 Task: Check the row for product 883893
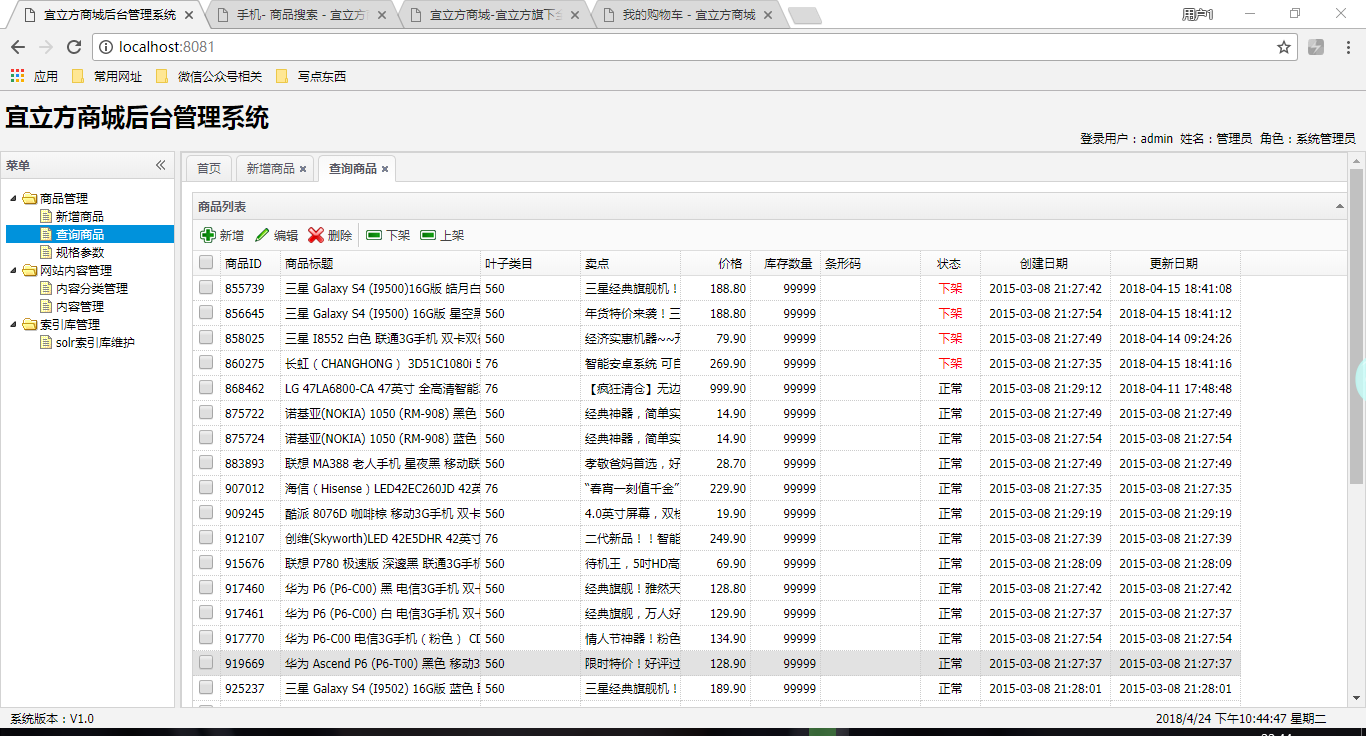pos(206,462)
